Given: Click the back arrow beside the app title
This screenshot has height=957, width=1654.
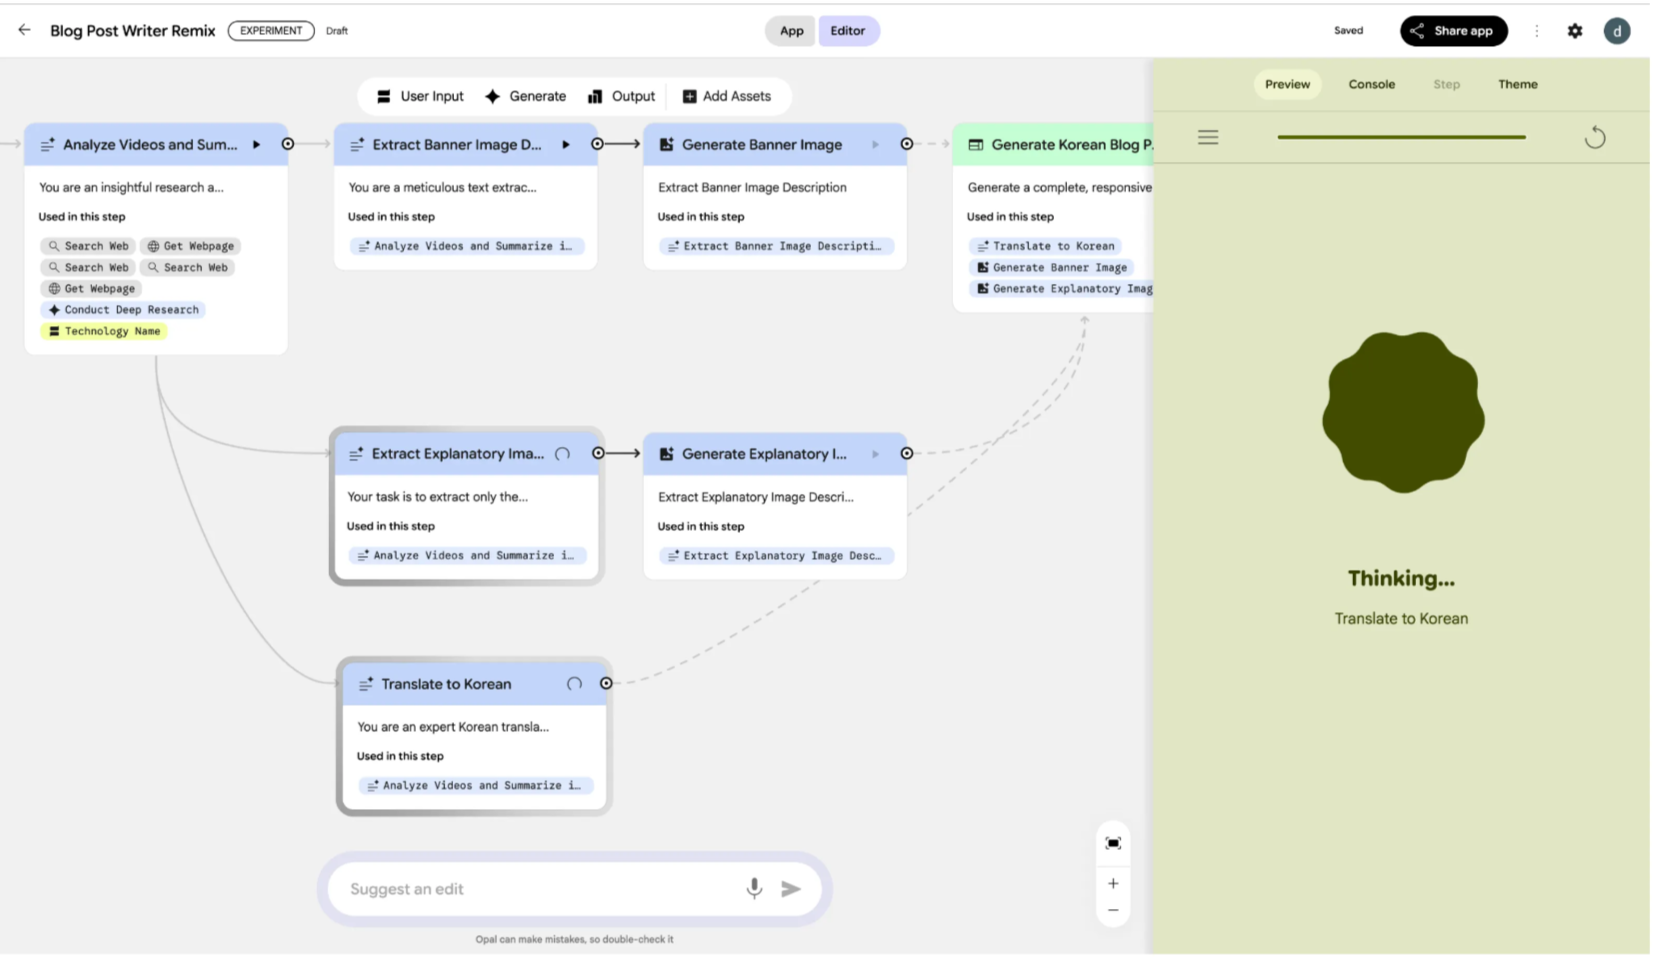Looking at the screenshot, I should [24, 30].
